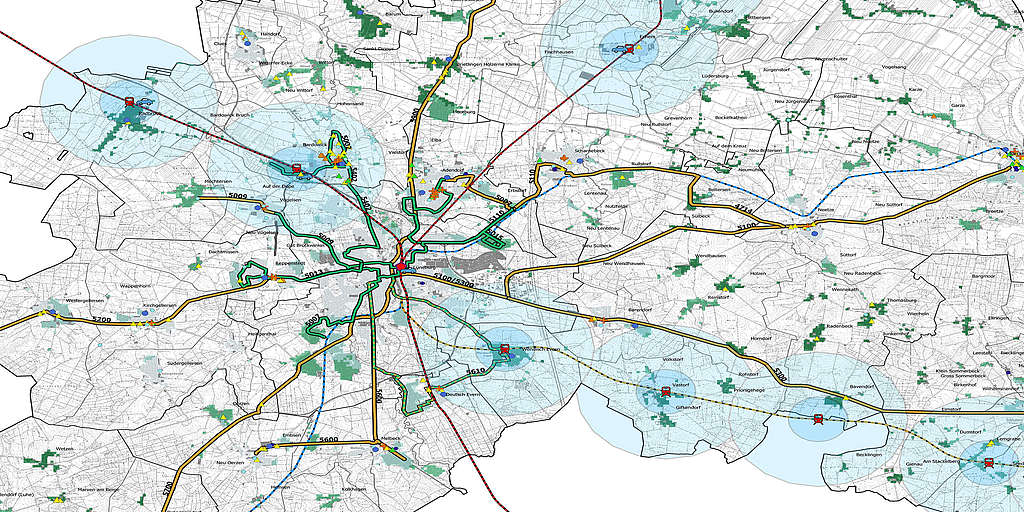Click the Embsen place label
Screen dimensions: 1024x512
tap(291, 435)
